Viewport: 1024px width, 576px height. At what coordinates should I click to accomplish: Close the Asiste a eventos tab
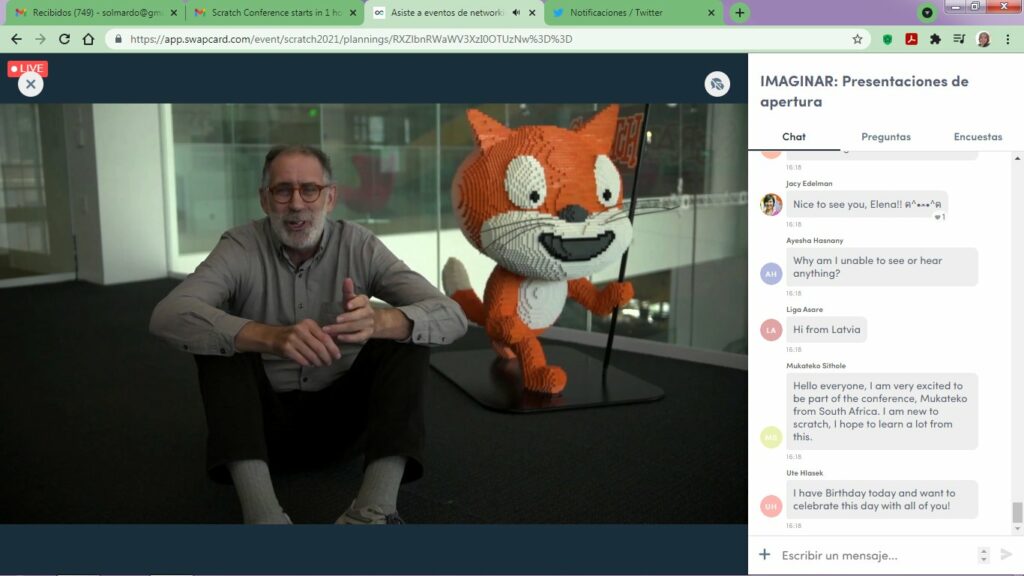[532, 12]
